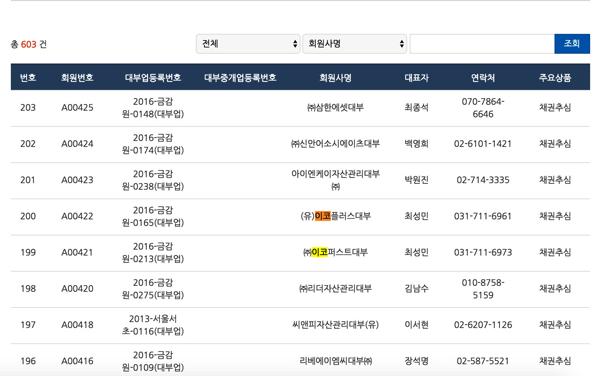The height and width of the screenshot is (376, 599).
Task: Click registration number 2016-금감원-0148(대부업)
Action: coord(153,108)
